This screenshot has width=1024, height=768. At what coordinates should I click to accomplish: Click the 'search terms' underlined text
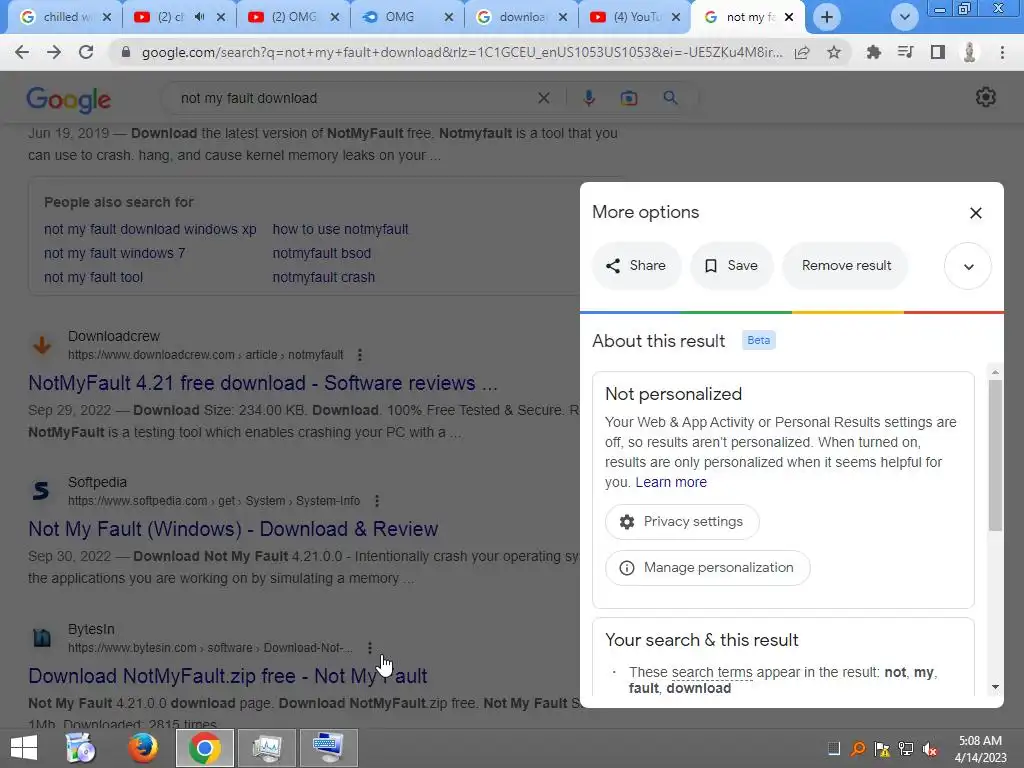point(712,672)
